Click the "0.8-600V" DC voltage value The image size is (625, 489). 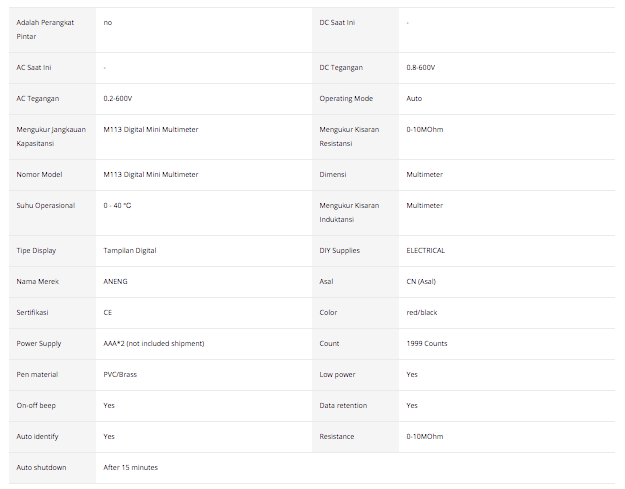pos(420,68)
